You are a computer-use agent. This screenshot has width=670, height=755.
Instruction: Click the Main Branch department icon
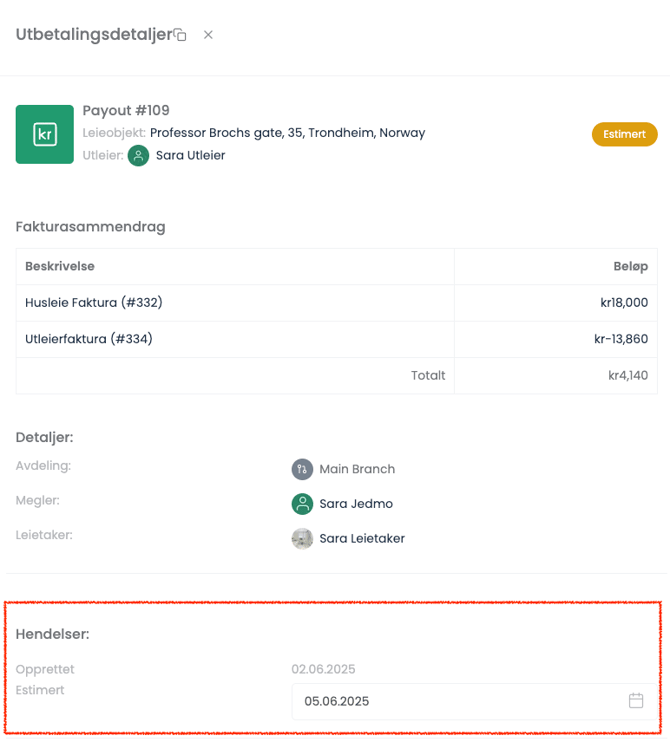[302, 469]
